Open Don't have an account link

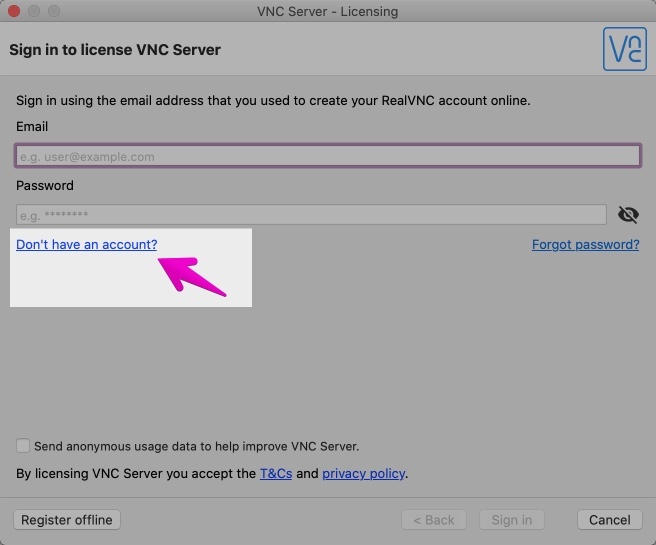[x=87, y=244]
